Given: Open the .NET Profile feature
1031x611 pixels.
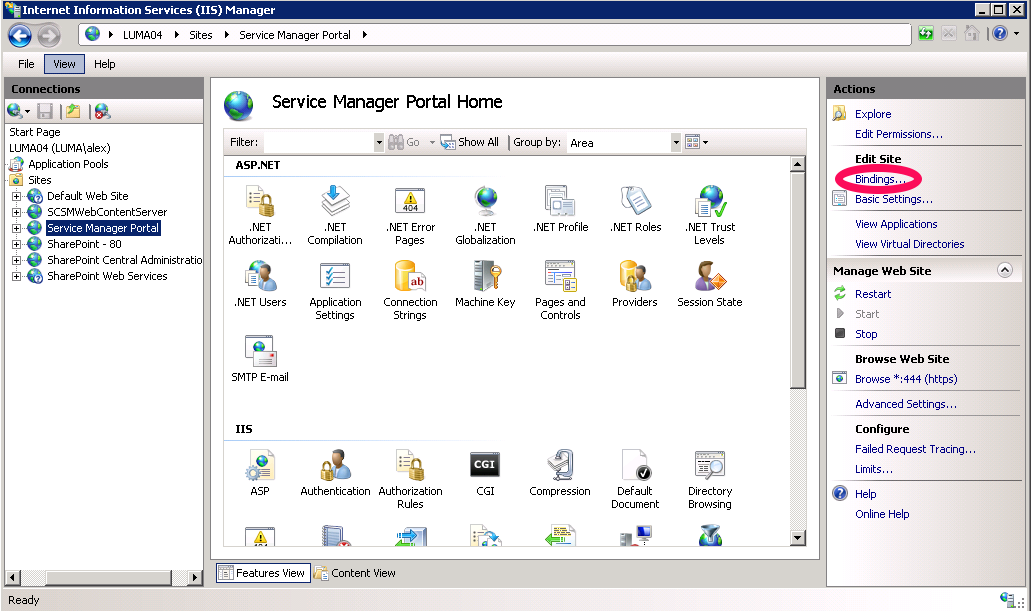Looking at the screenshot, I should (x=560, y=209).
